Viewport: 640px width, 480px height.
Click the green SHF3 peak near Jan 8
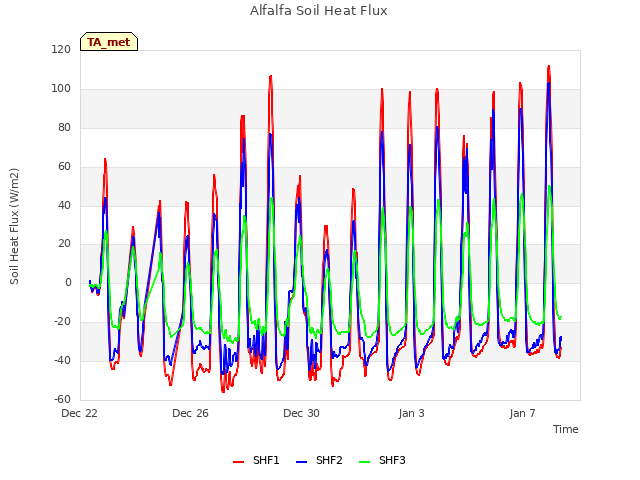point(549,186)
